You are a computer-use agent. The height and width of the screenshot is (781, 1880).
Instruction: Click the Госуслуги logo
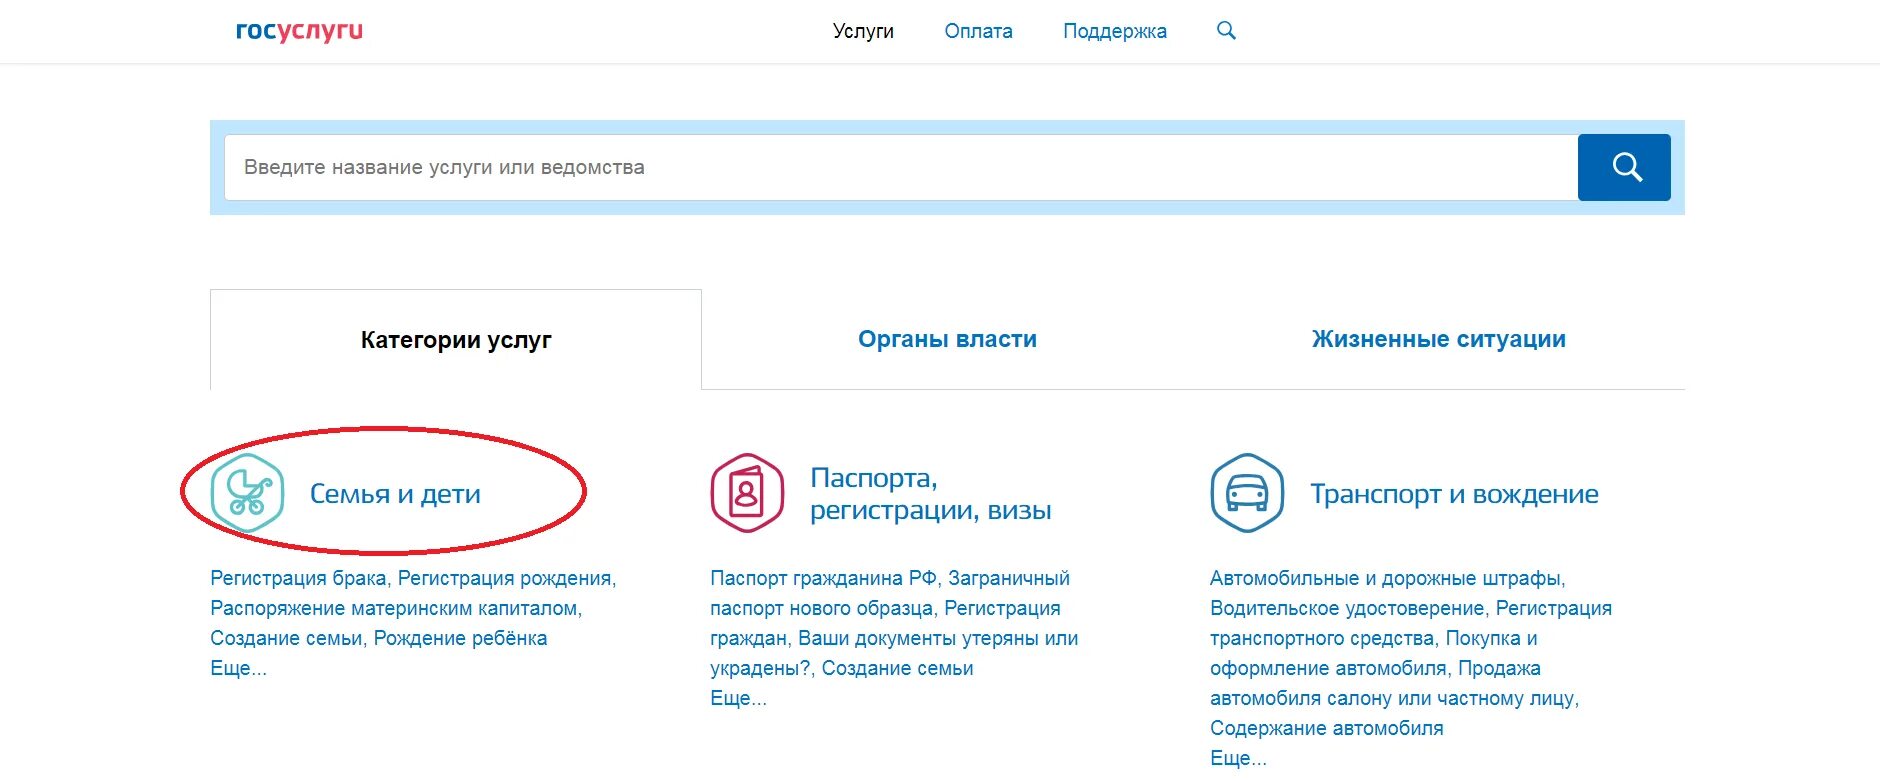coord(299,31)
